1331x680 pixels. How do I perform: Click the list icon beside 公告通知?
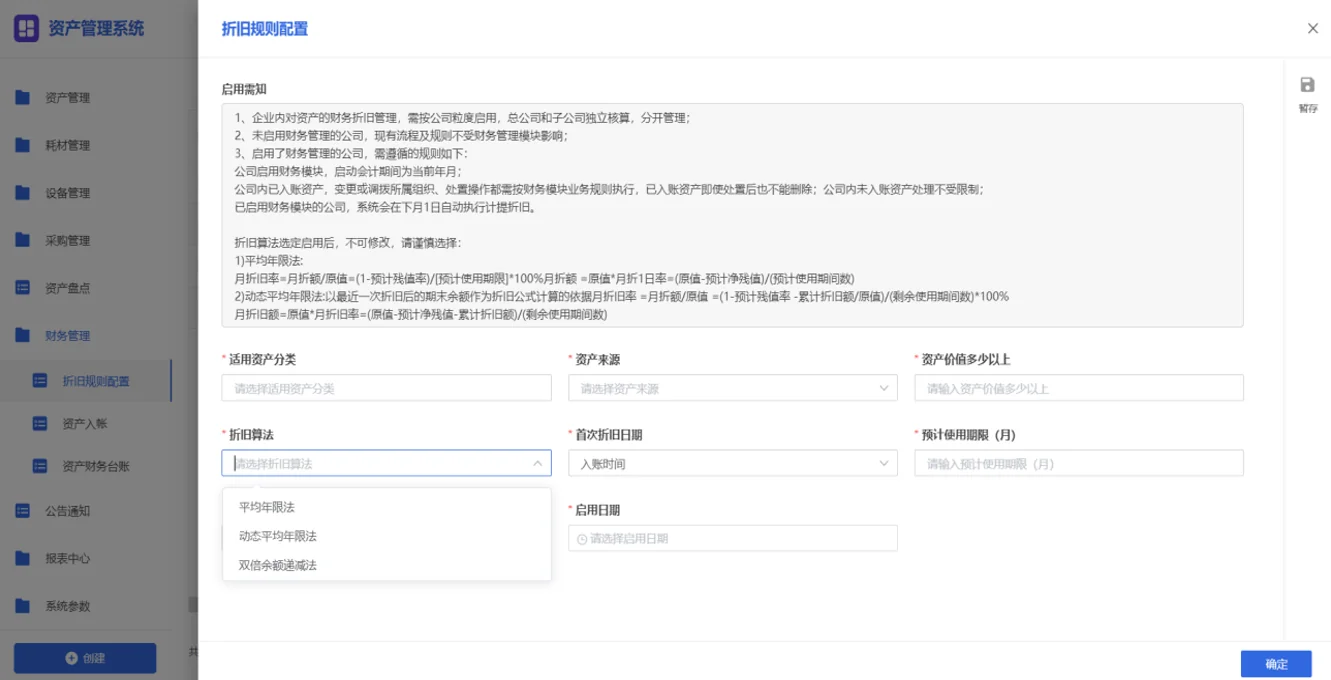click(x=23, y=511)
